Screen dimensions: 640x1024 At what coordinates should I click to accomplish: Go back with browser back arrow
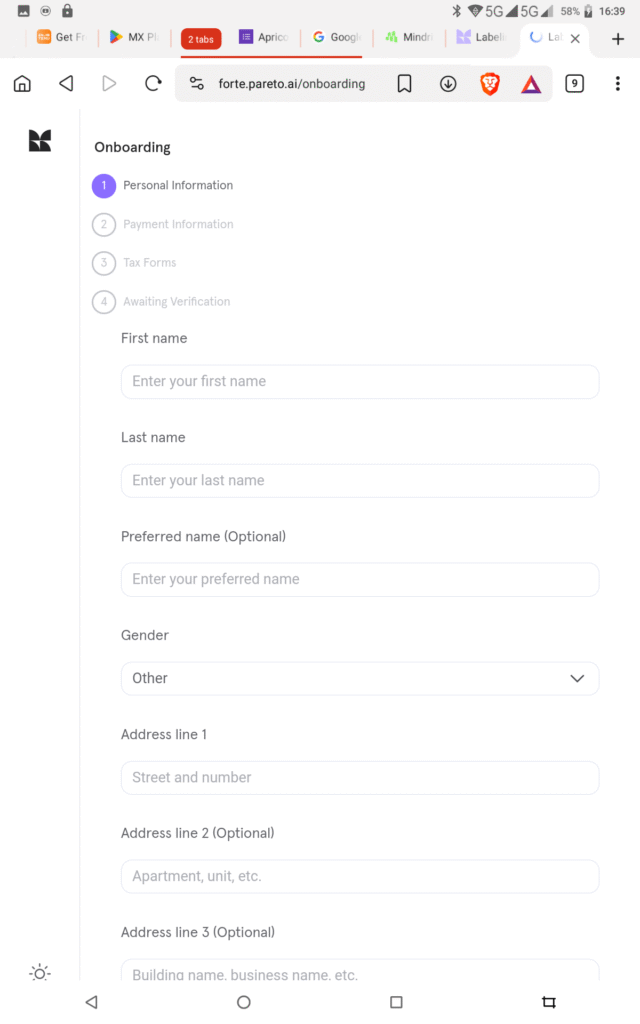pos(66,84)
